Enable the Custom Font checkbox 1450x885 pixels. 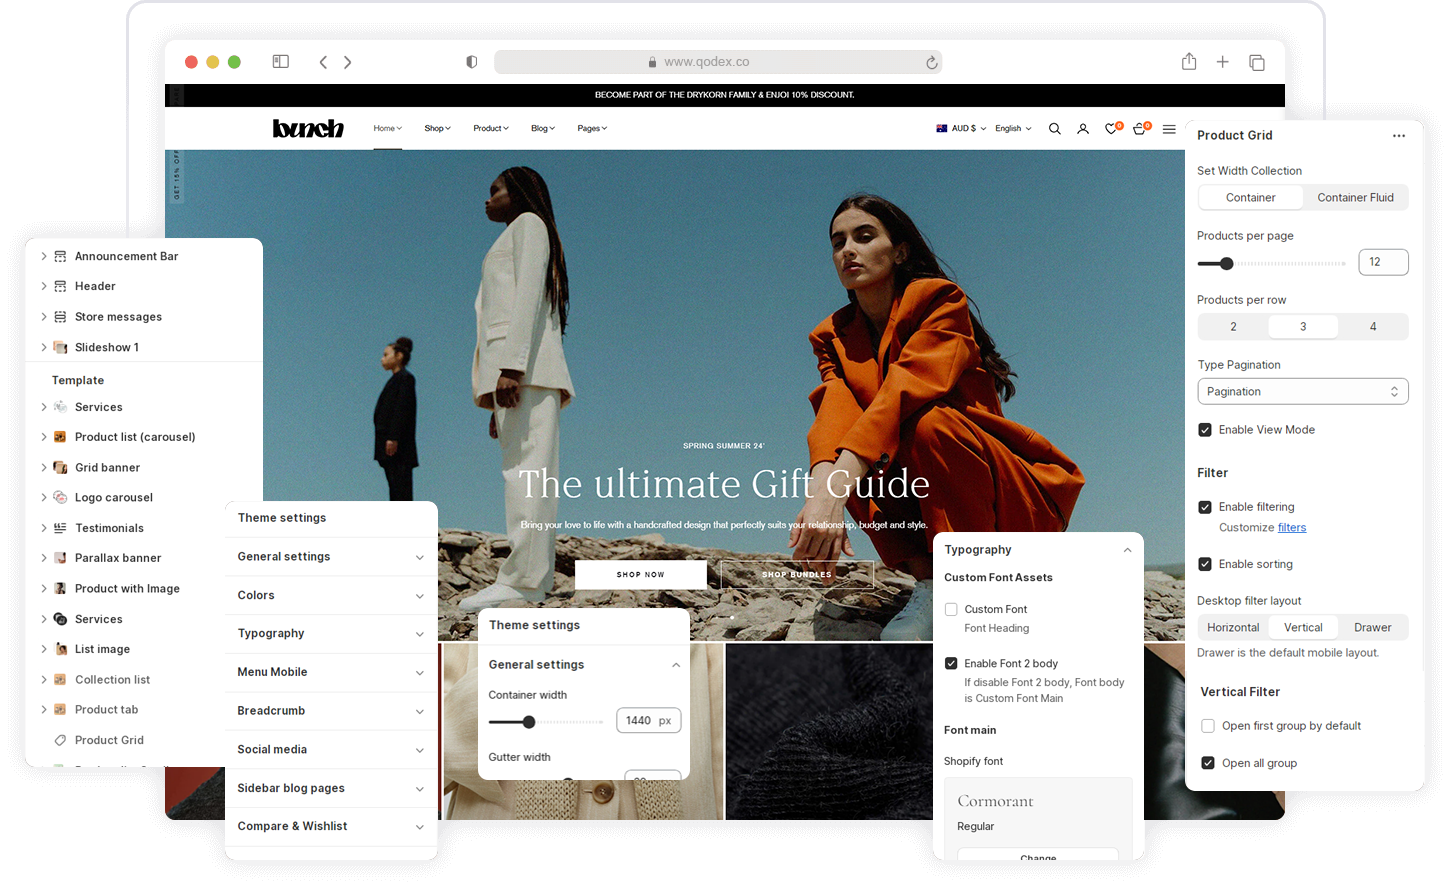point(951,609)
